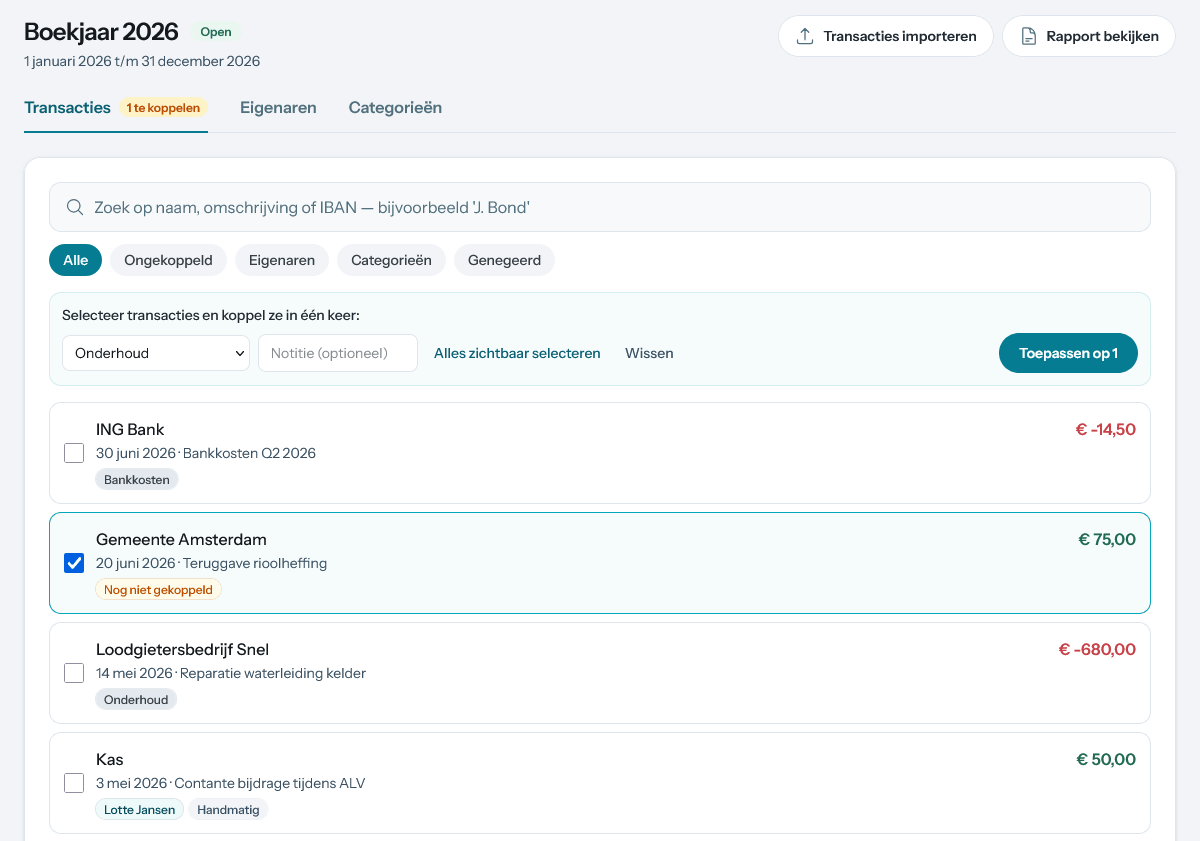Viewport: 1200px width, 841px height.
Task: Clear selection with Wissen
Action: click(x=649, y=353)
